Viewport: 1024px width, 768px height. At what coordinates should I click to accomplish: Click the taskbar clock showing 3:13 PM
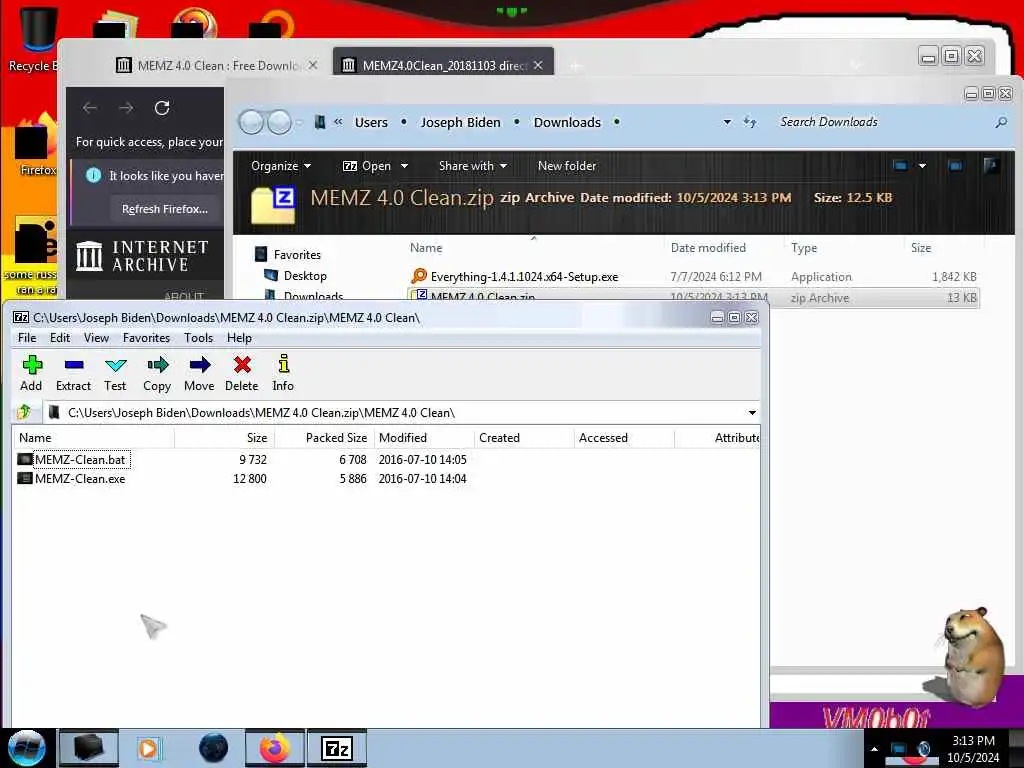(973, 748)
